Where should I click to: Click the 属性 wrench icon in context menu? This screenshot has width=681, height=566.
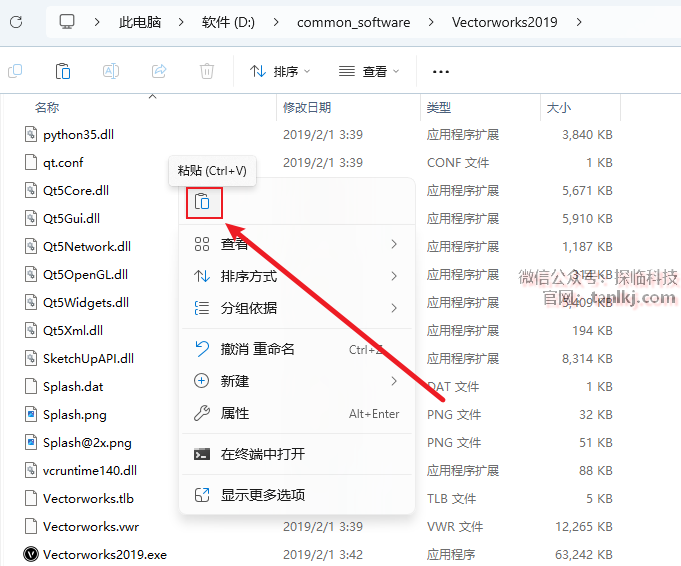[202, 414]
